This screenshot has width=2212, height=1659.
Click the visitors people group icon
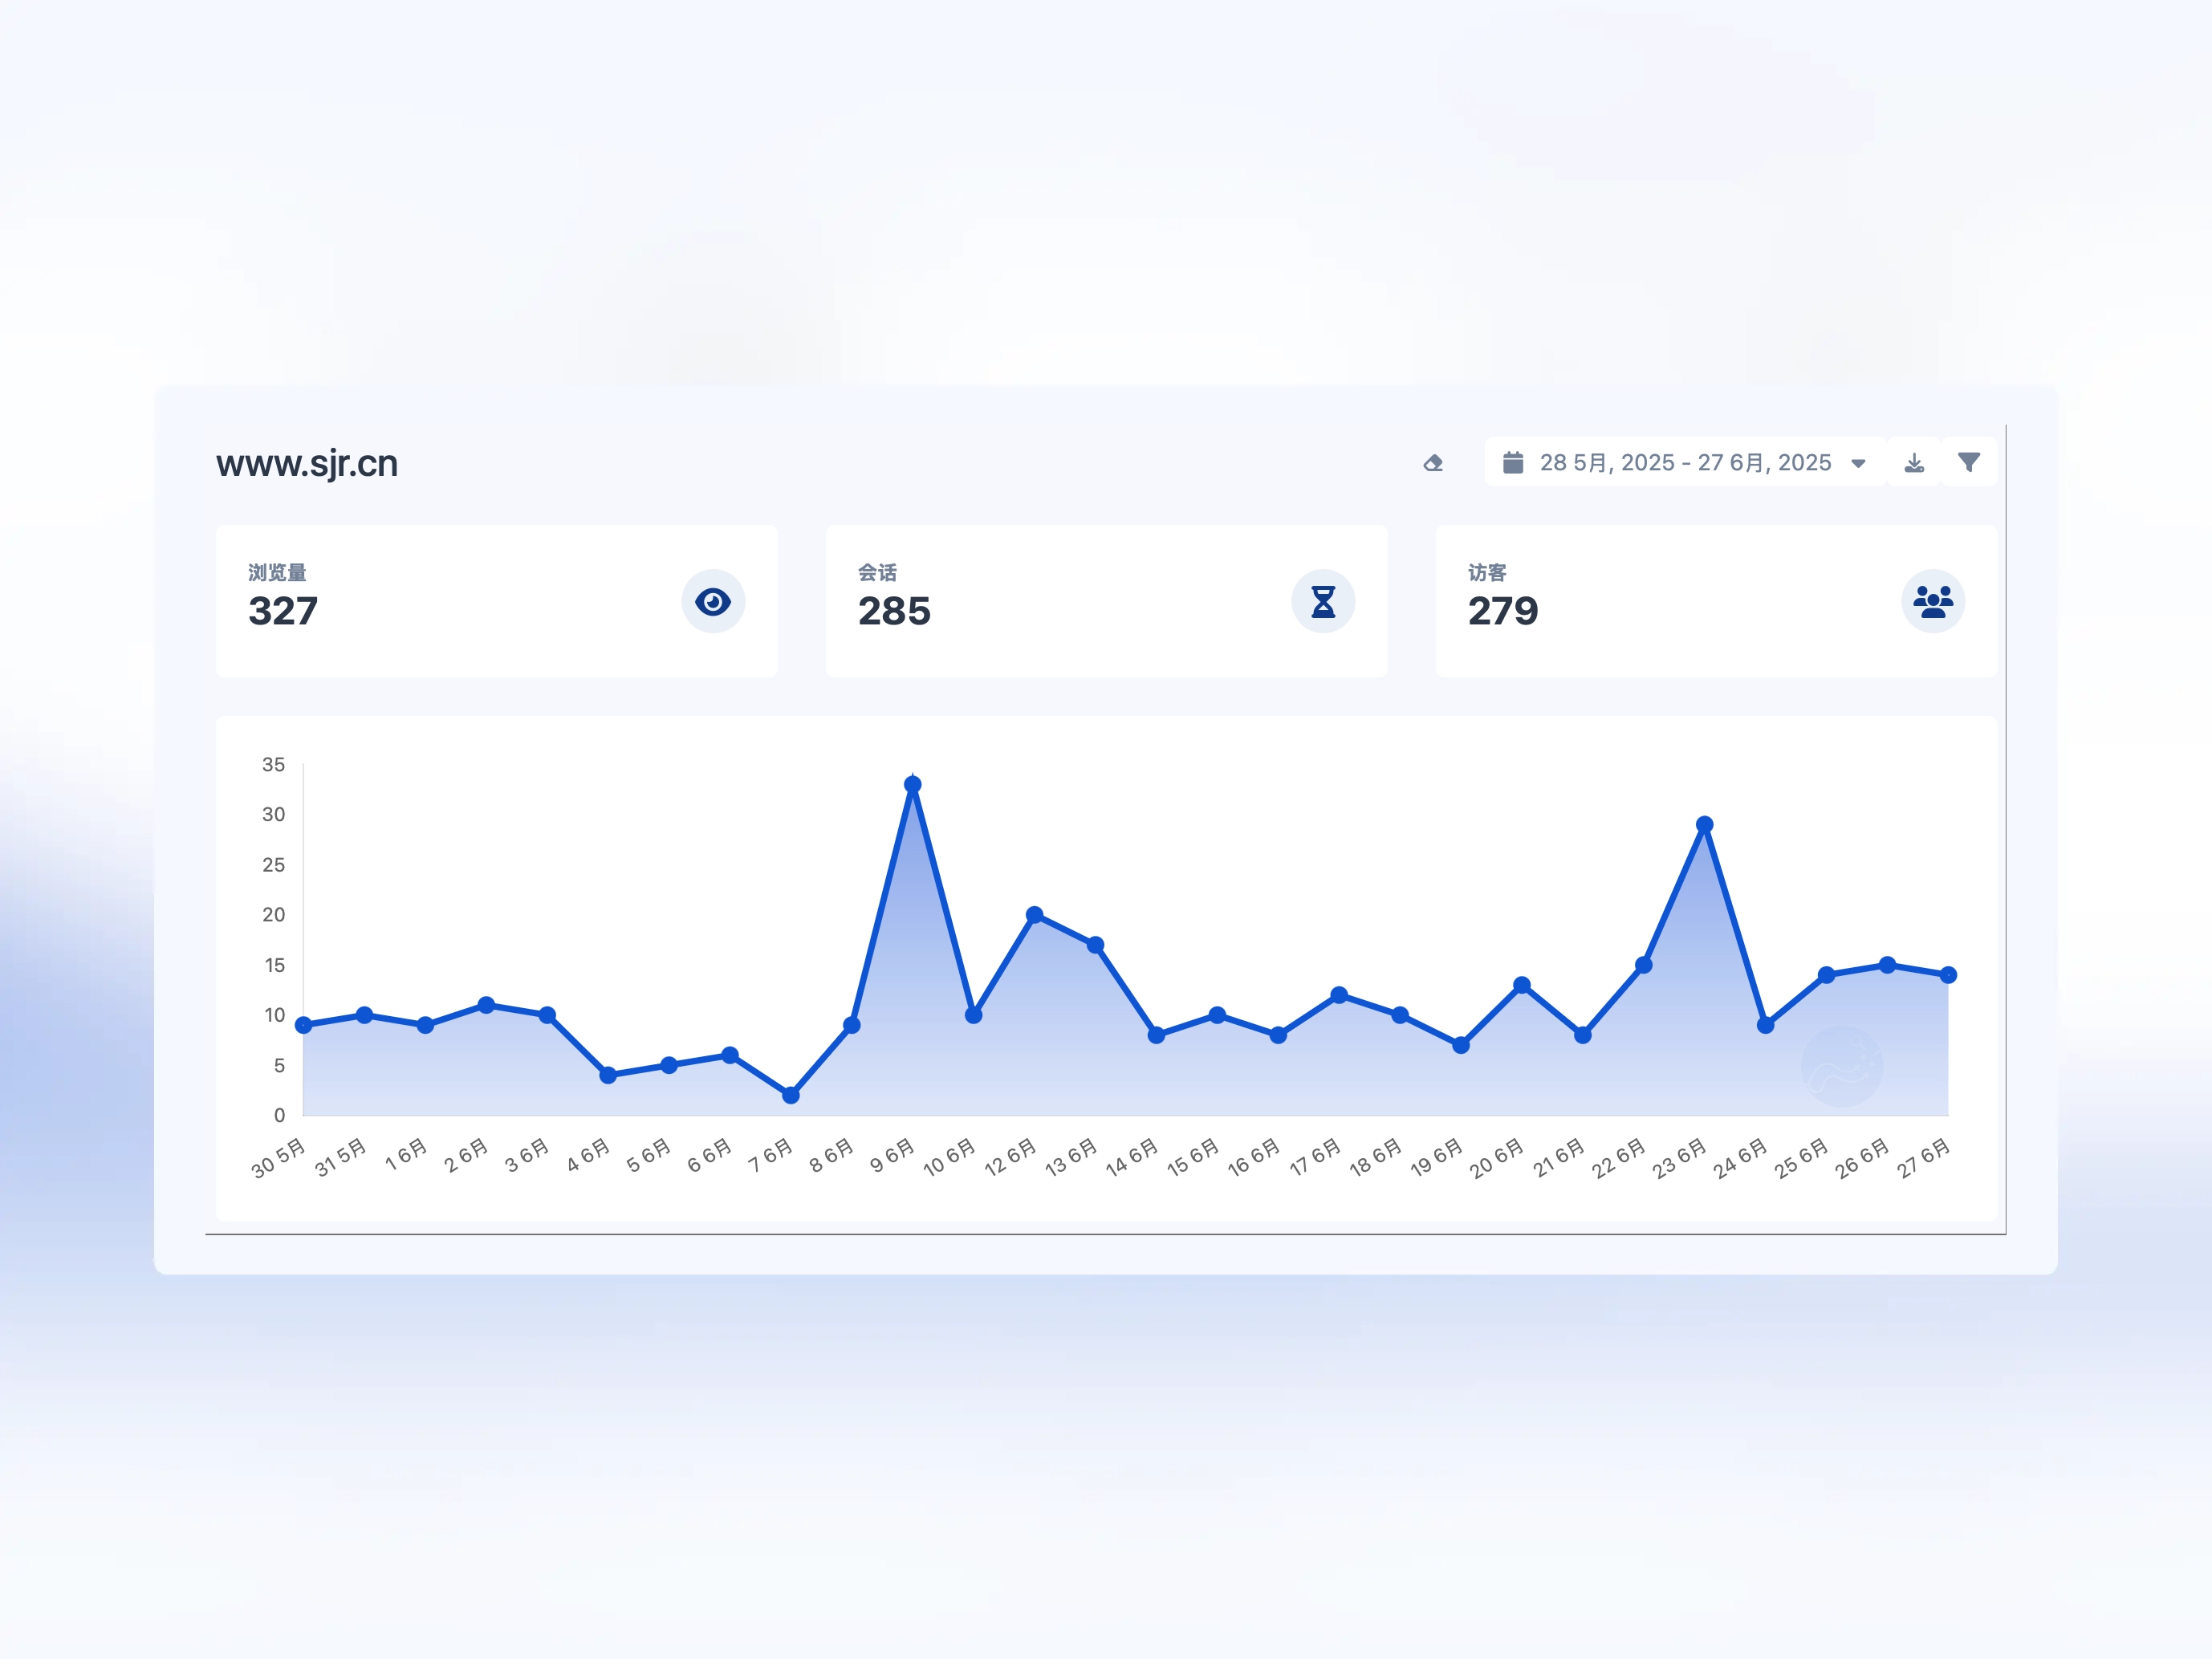[x=1932, y=601]
